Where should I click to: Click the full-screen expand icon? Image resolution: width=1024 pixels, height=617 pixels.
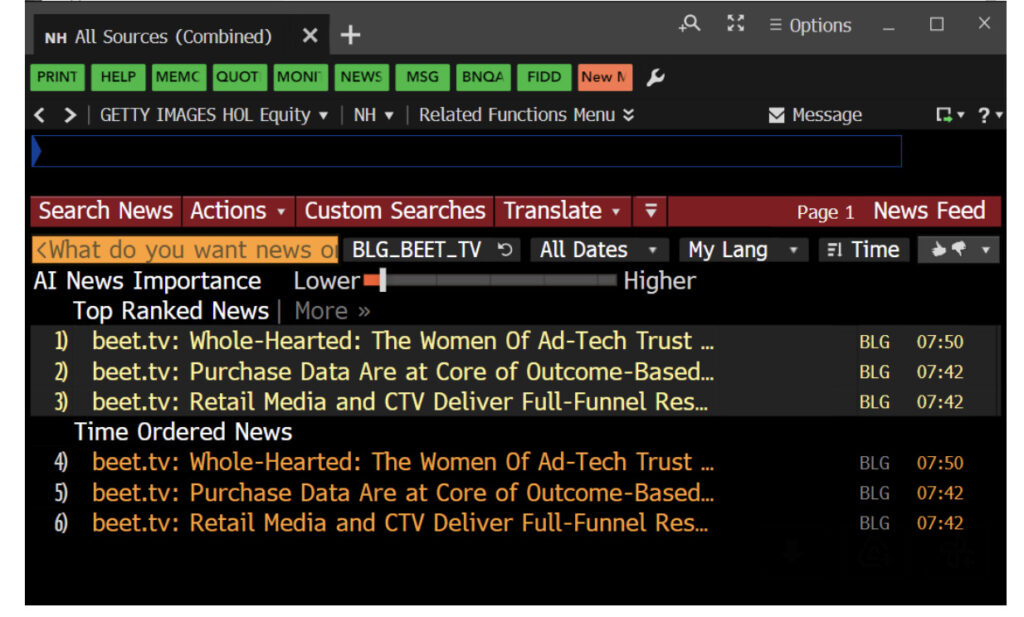coord(735,24)
